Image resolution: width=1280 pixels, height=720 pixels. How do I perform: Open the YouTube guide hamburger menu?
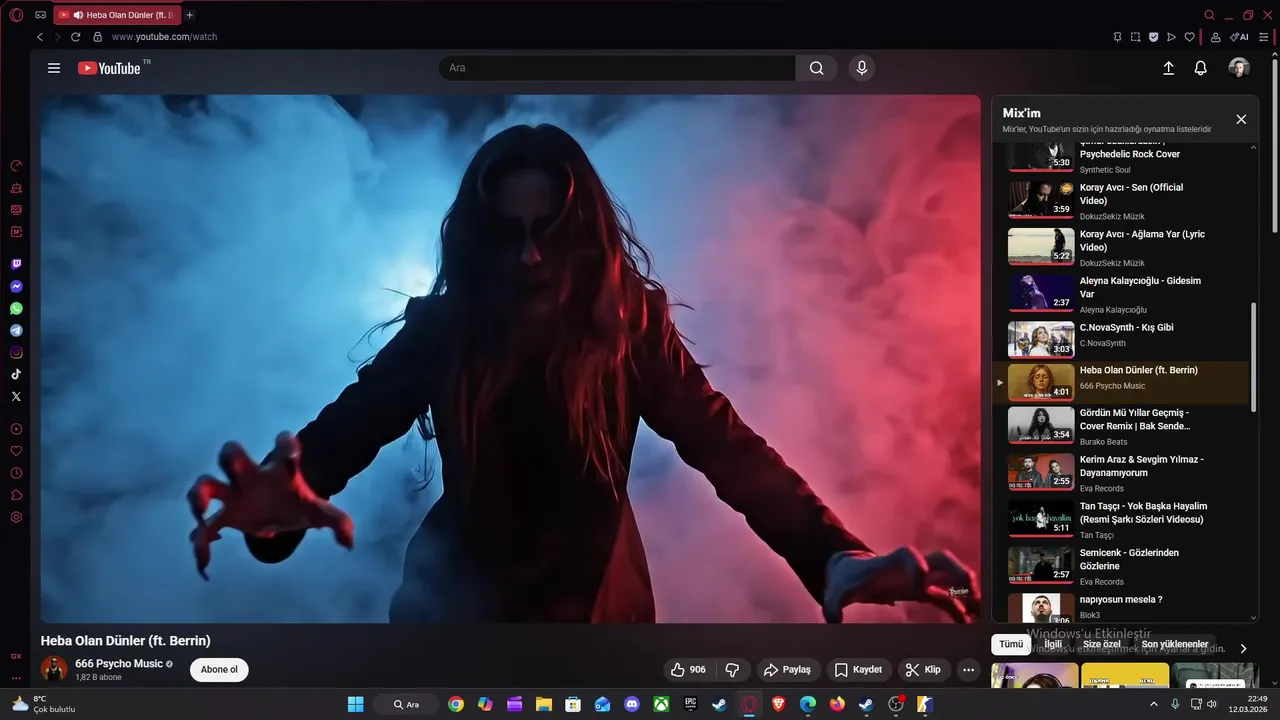pos(54,68)
